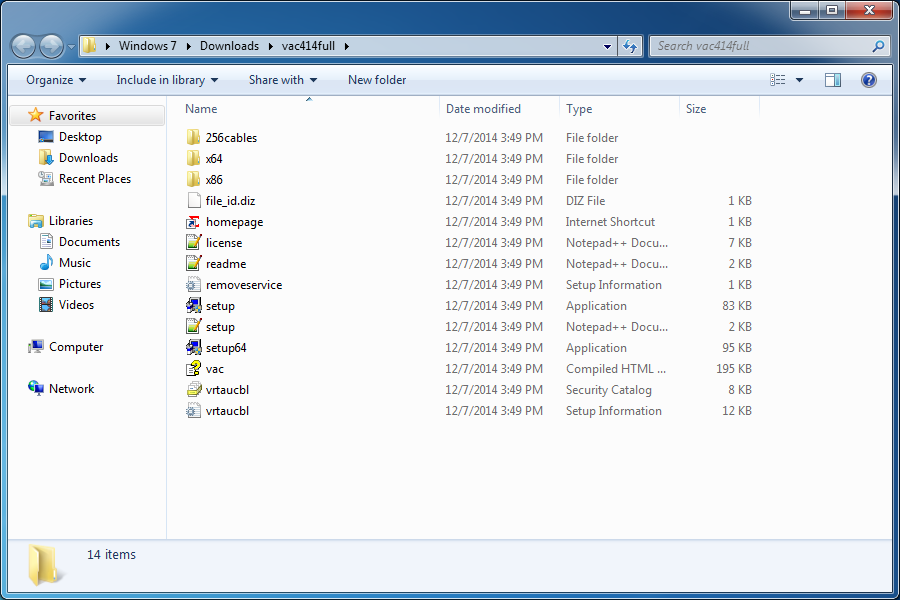Open the view options dropdown arrow
Viewport: 900px width, 600px height.
tap(799, 80)
